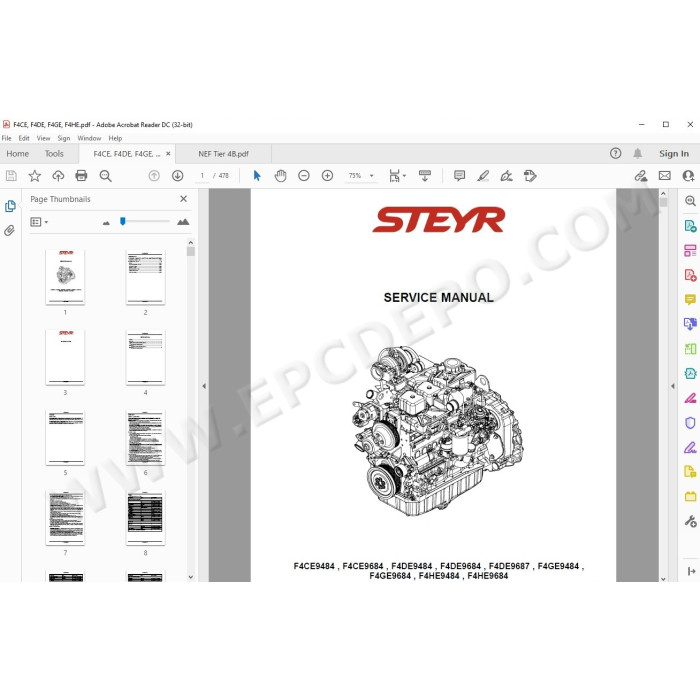This screenshot has width=700, height=700.
Task: Click the Sign In link
Action: pos(674,154)
